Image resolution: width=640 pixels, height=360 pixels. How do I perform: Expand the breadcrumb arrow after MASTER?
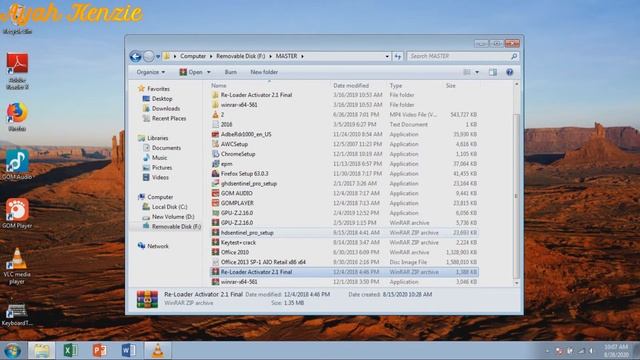pos(302,56)
